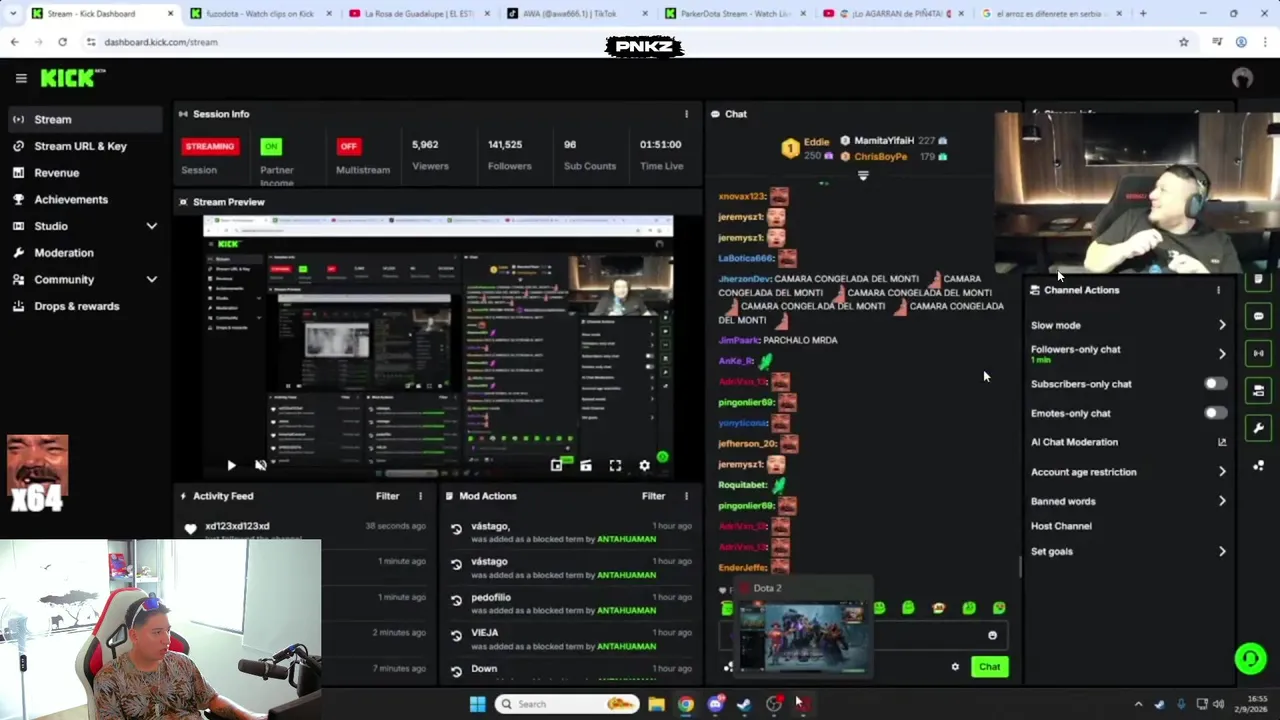Click the green Chat send button
Screen dimensions: 1280x720
(989, 667)
